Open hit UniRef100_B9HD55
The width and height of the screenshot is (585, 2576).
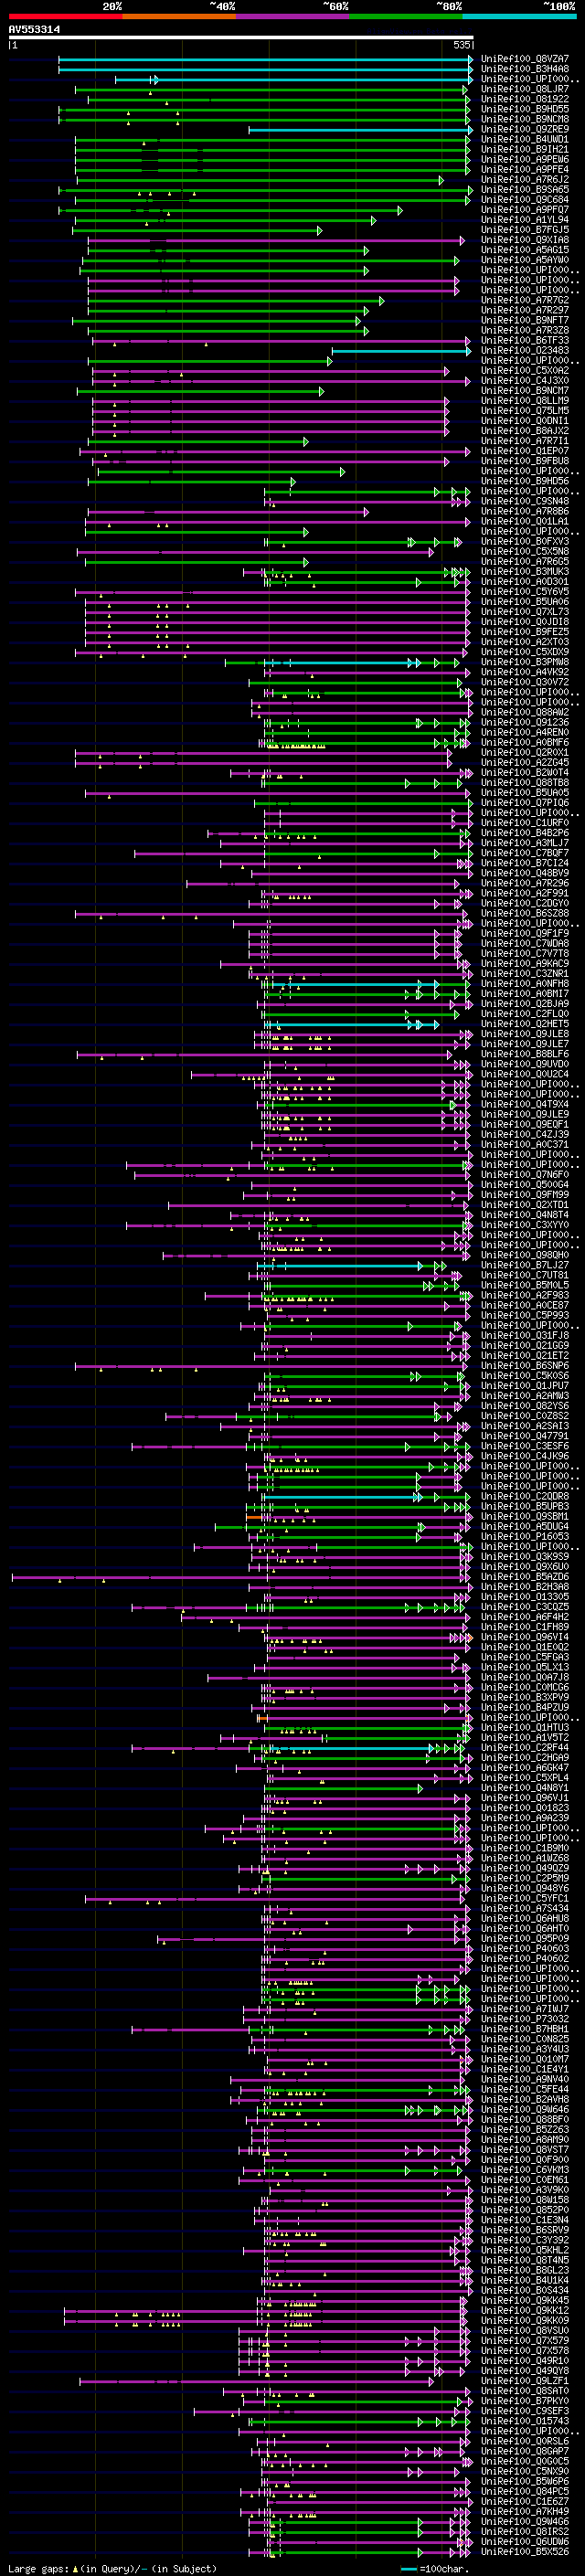[524, 109]
